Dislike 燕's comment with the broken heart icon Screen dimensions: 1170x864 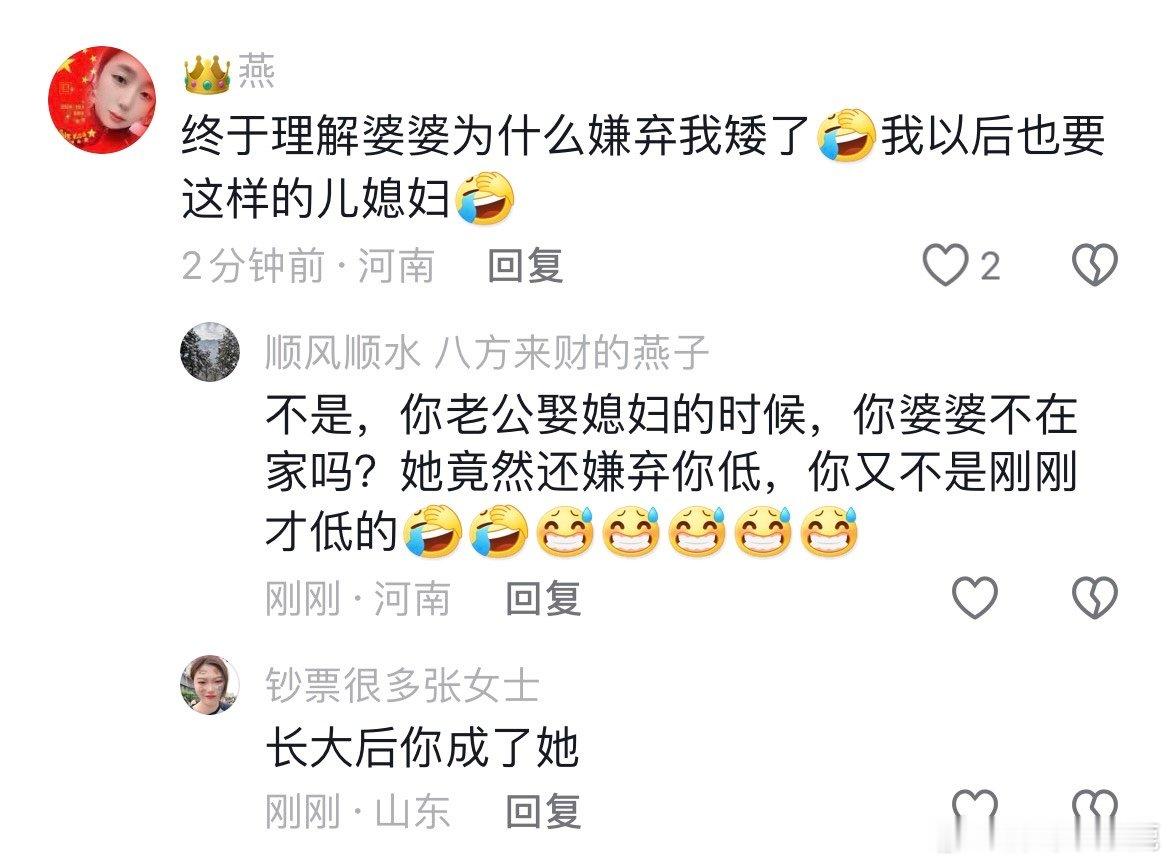(1095, 265)
